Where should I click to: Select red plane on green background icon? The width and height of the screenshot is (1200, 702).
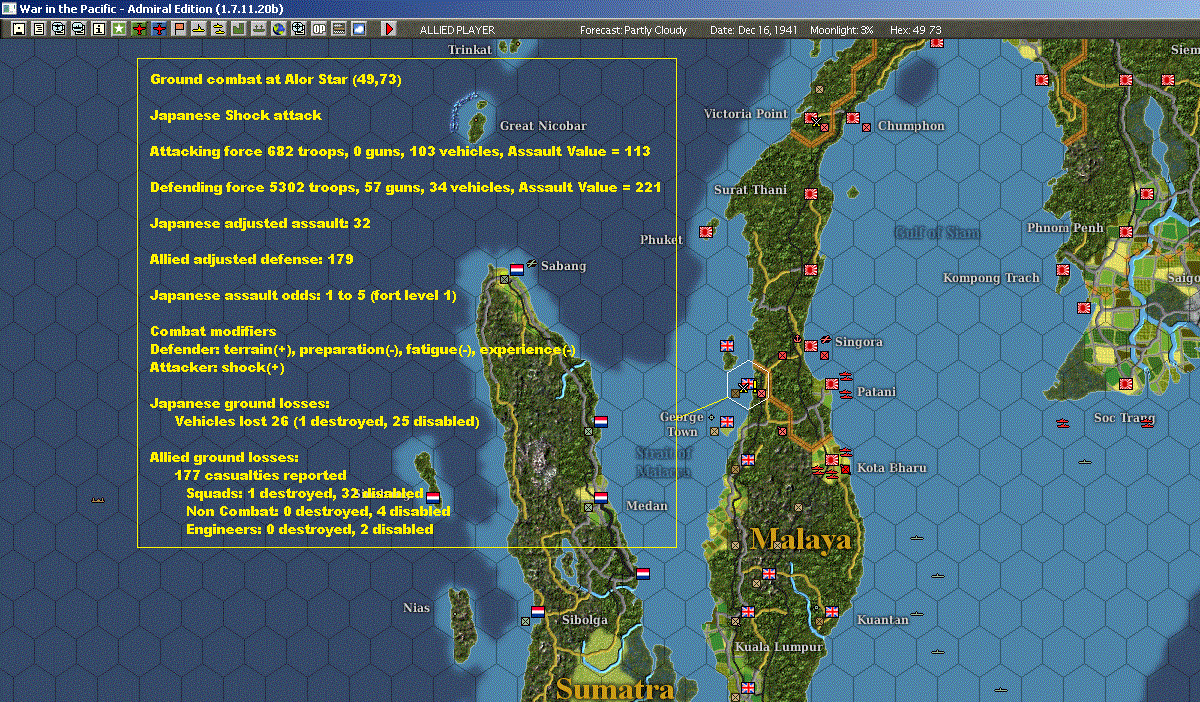coord(139,29)
